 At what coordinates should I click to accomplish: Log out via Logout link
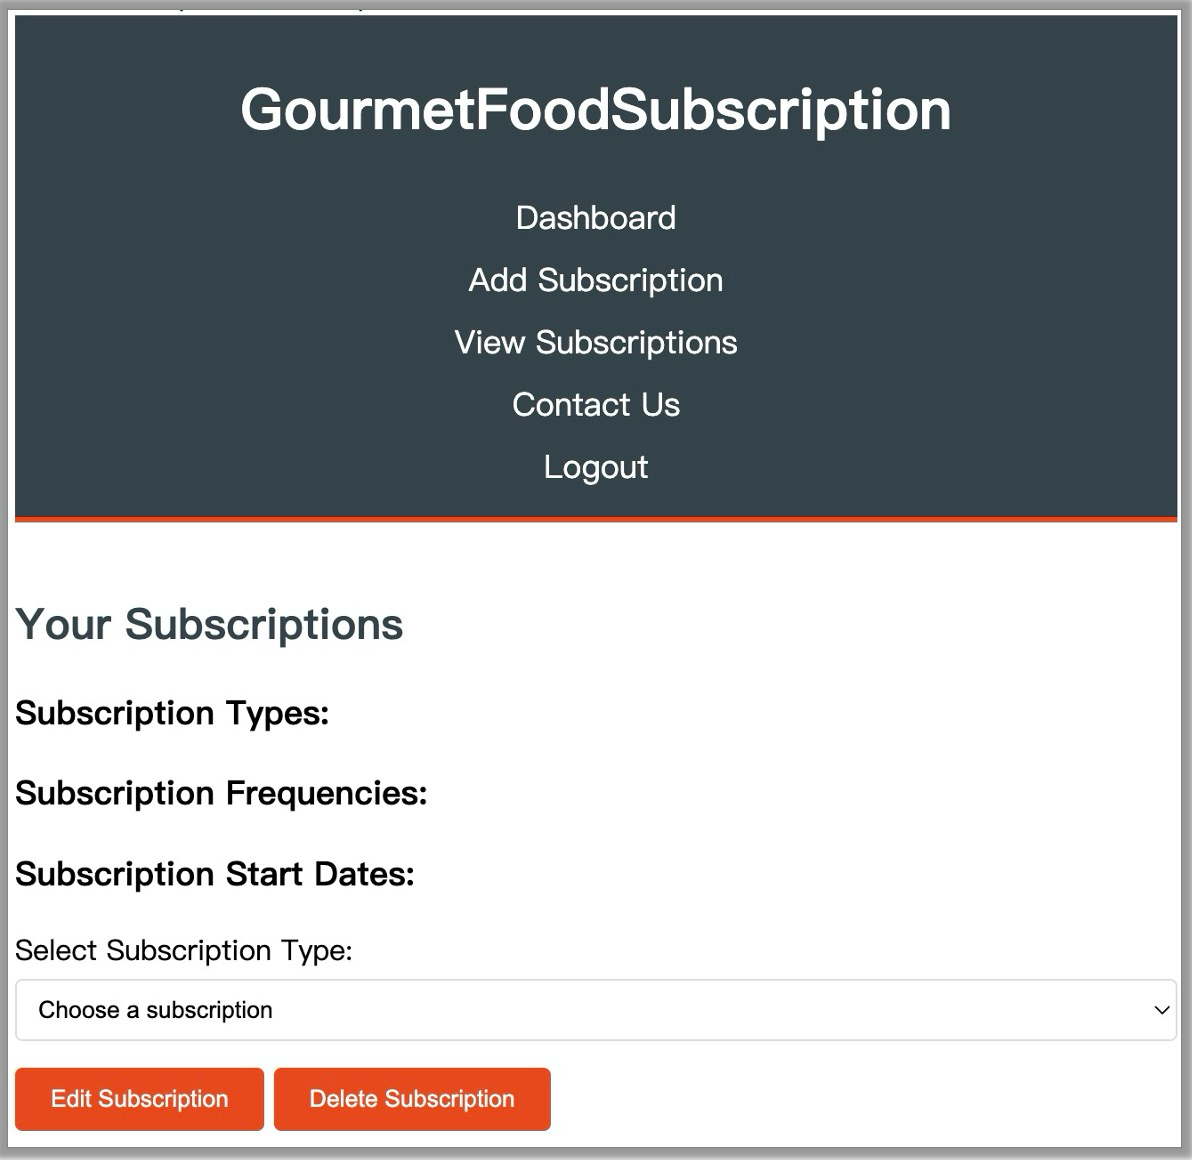coord(596,467)
